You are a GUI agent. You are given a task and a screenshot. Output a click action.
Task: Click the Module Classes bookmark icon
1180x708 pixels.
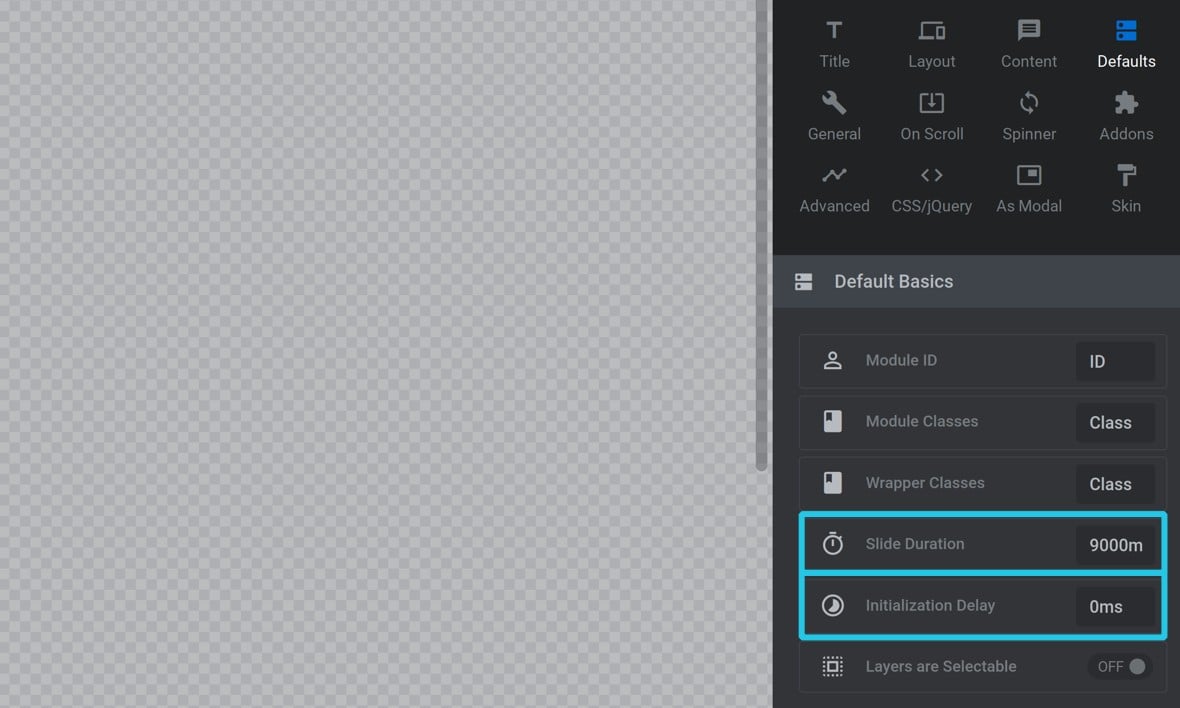pyautogui.click(x=832, y=421)
